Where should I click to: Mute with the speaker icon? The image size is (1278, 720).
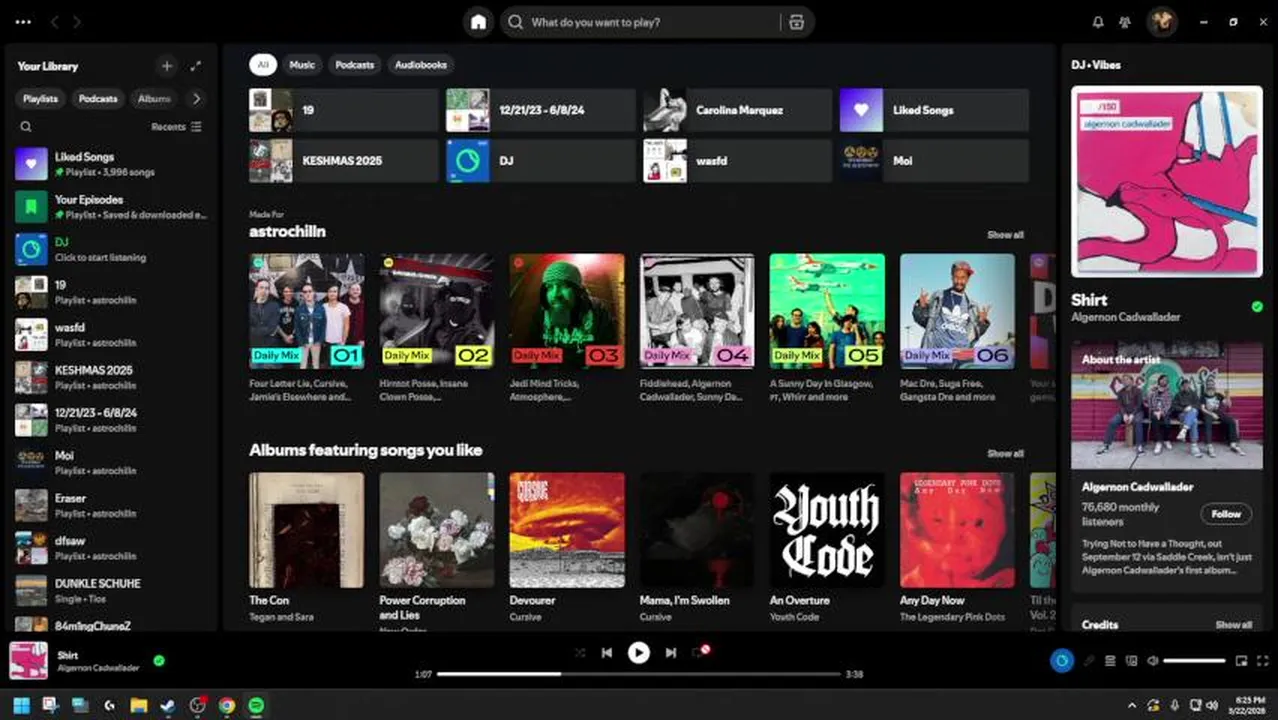(x=1153, y=661)
